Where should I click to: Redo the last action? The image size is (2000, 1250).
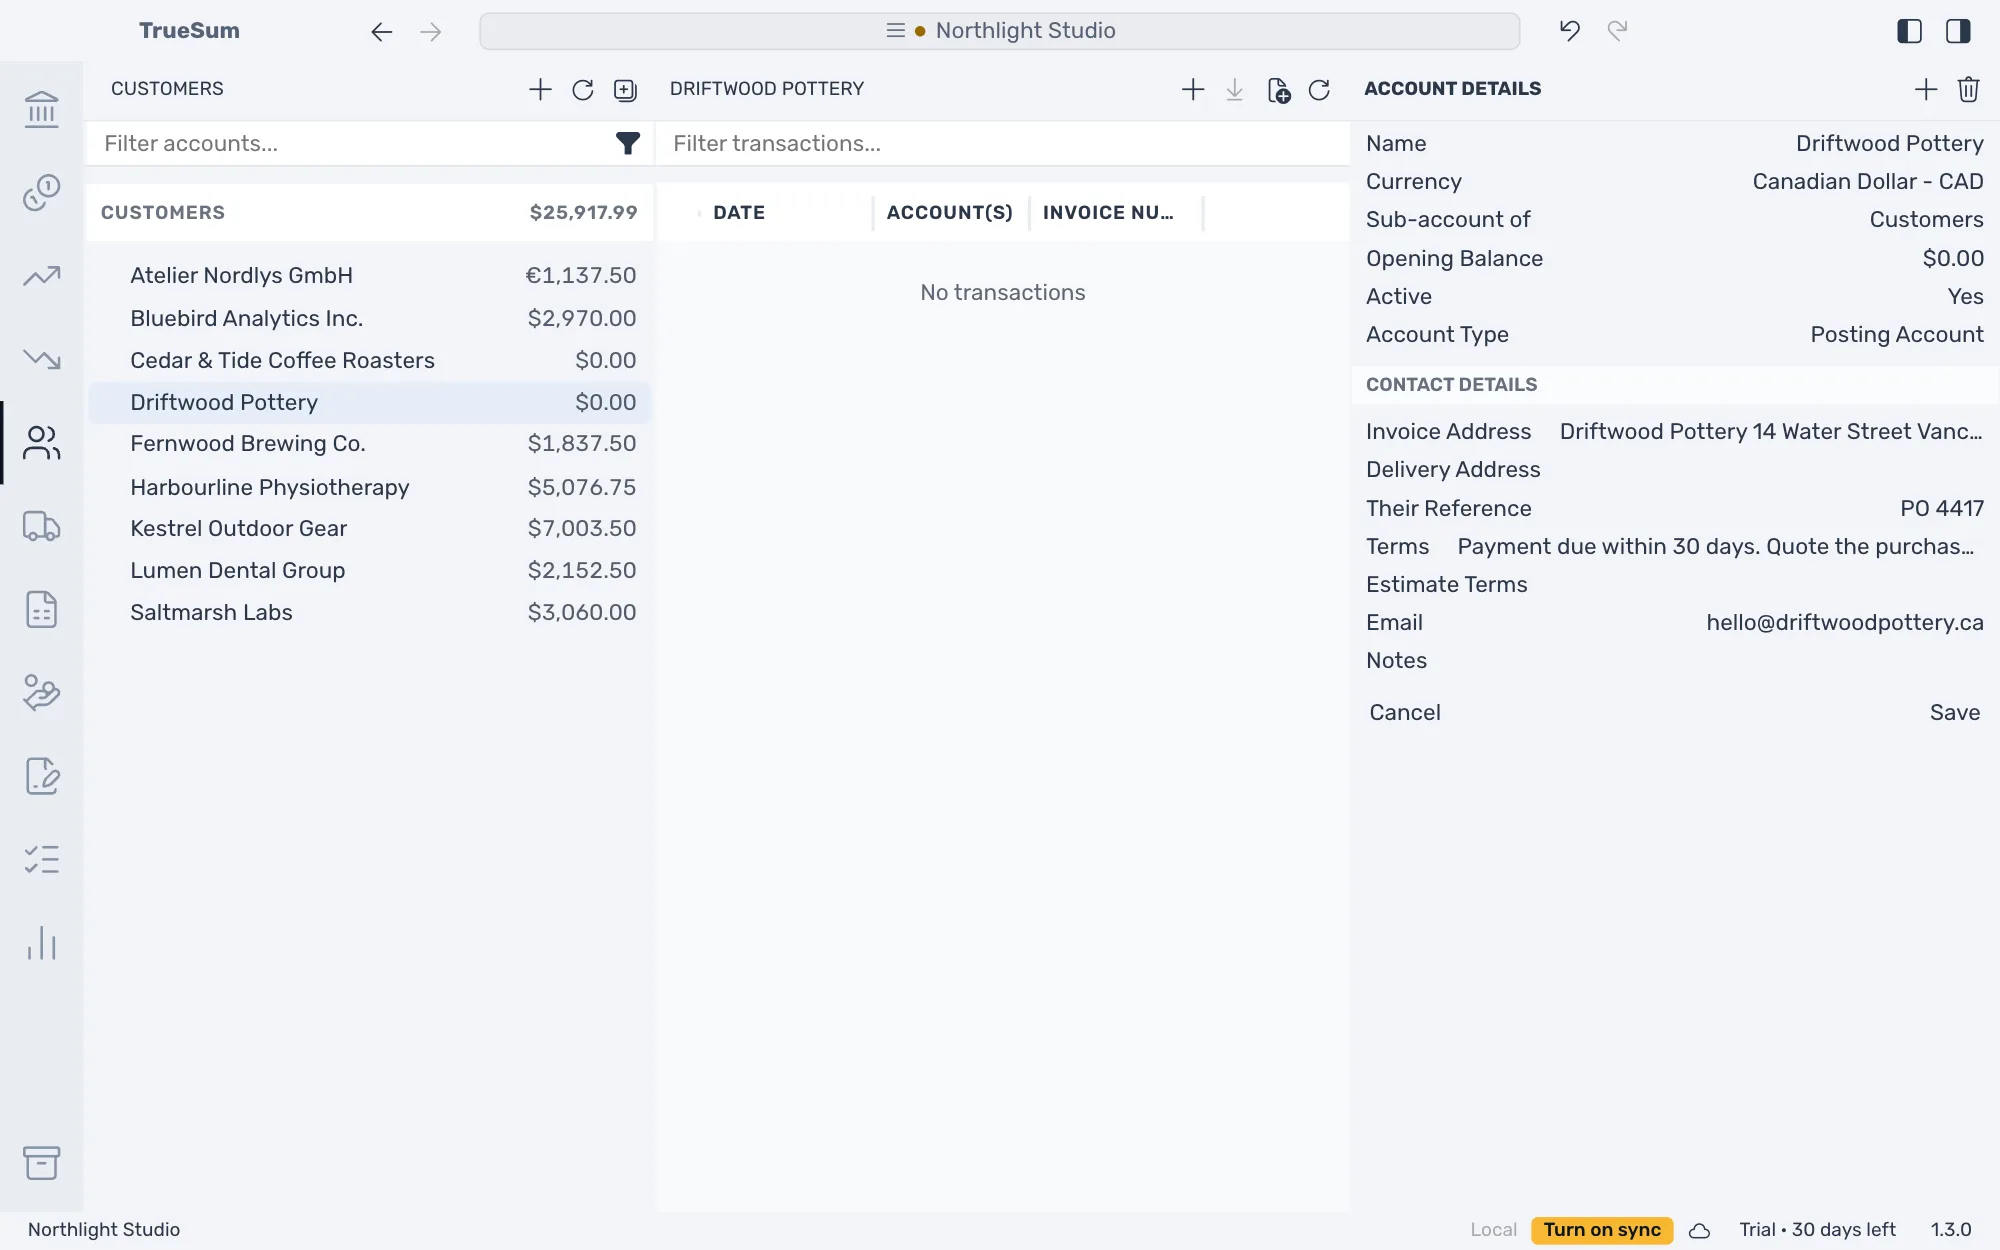pos(1618,31)
